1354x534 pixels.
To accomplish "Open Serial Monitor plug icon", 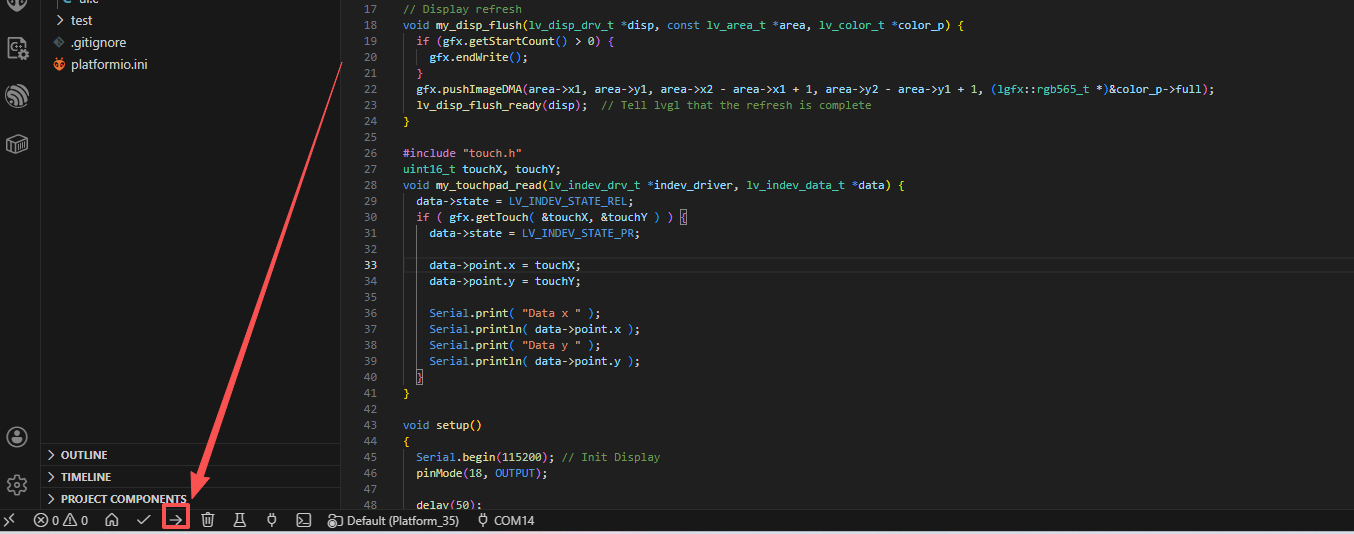I will pos(271,520).
